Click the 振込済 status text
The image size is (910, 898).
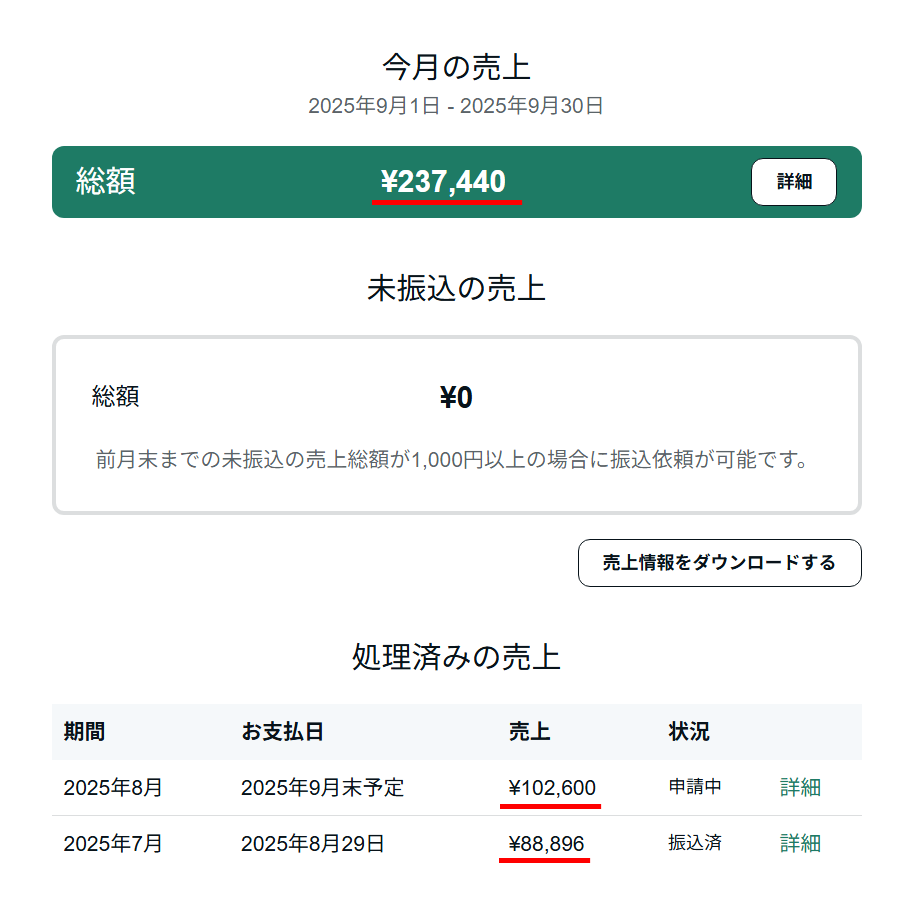[x=695, y=843]
